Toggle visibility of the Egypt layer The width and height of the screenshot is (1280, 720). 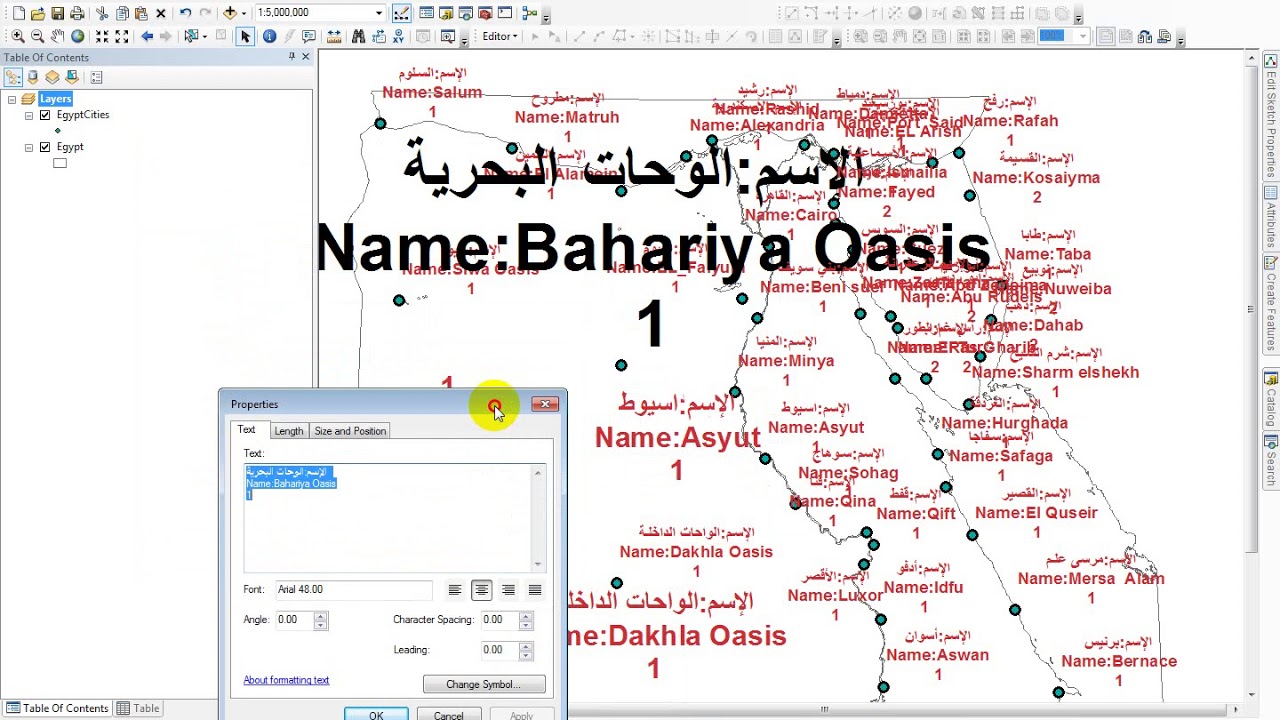45,147
